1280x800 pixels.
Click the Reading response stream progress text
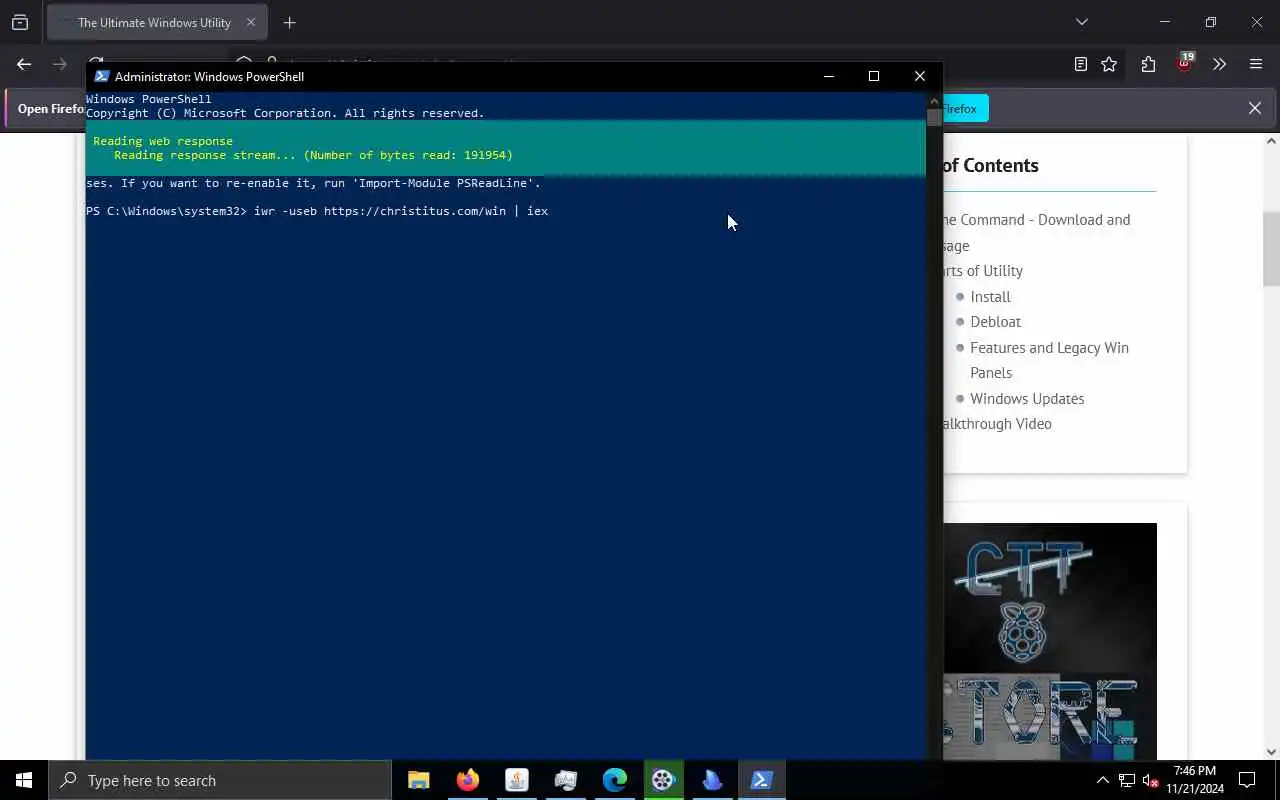click(313, 155)
